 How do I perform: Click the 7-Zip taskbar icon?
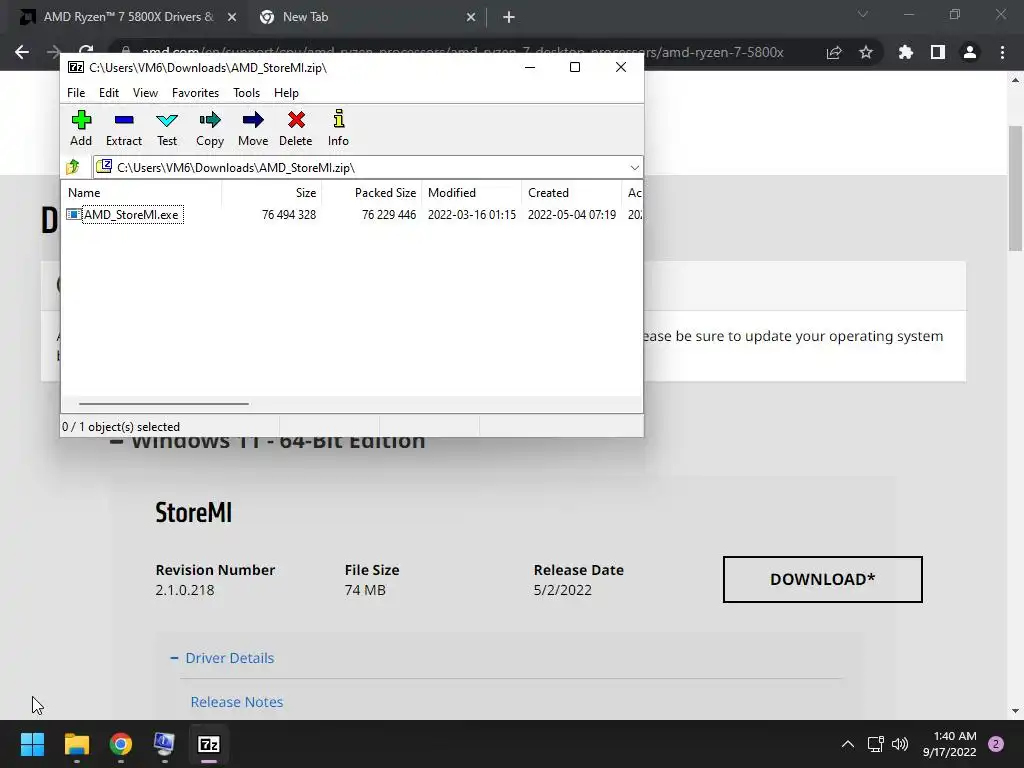tap(209, 744)
